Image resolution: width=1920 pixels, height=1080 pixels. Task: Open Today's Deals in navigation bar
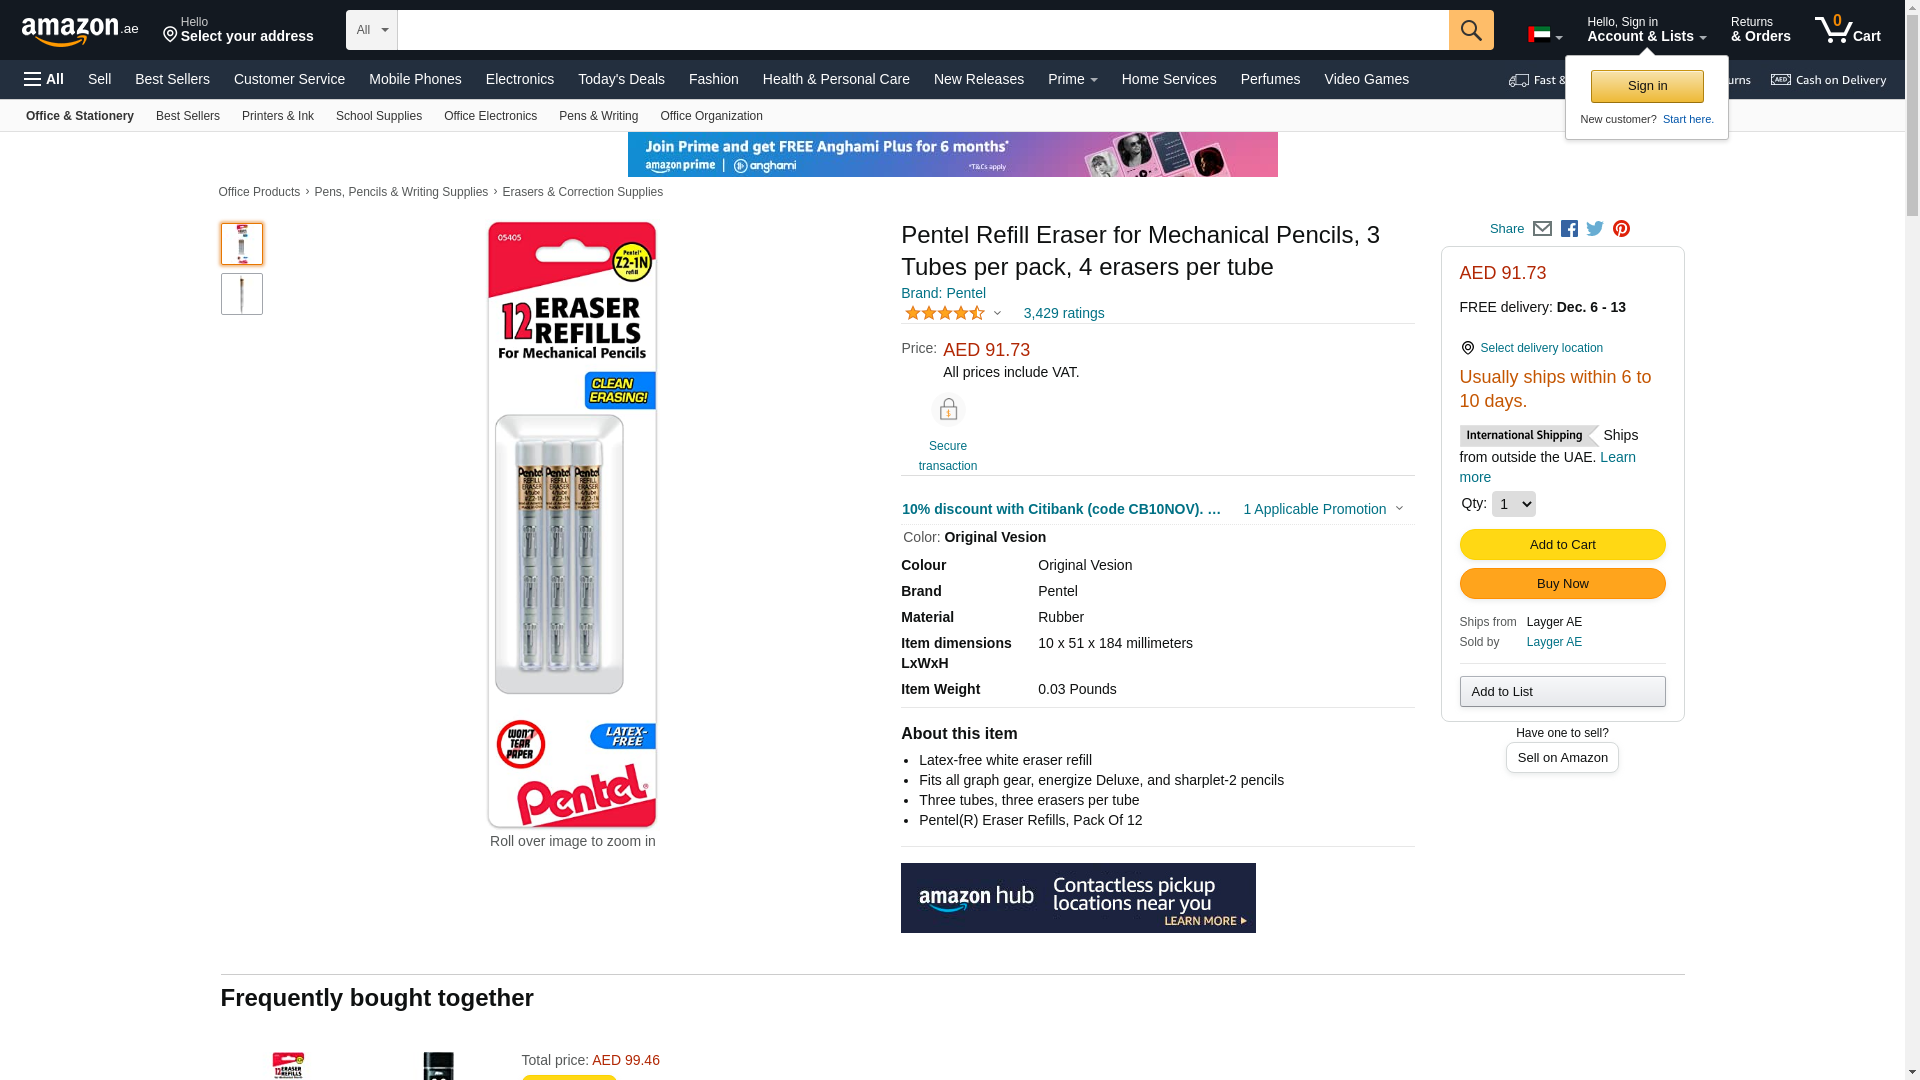tap(621, 79)
